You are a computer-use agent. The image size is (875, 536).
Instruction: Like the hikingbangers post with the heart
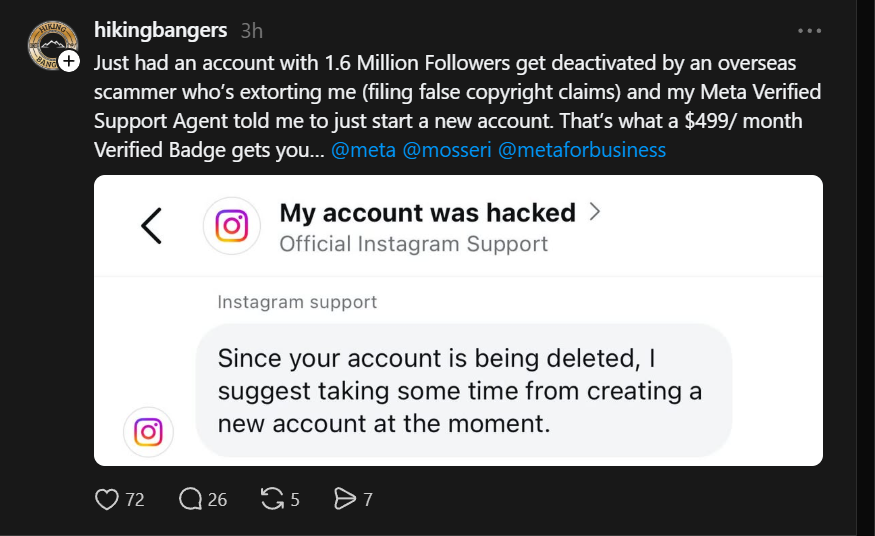point(107,499)
